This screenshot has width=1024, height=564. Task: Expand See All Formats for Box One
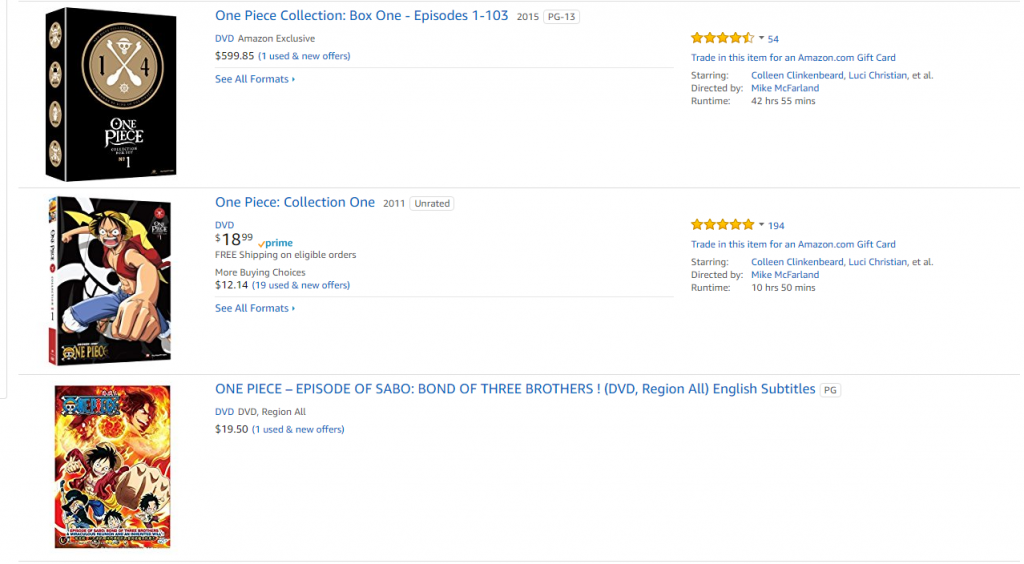(x=255, y=79)
